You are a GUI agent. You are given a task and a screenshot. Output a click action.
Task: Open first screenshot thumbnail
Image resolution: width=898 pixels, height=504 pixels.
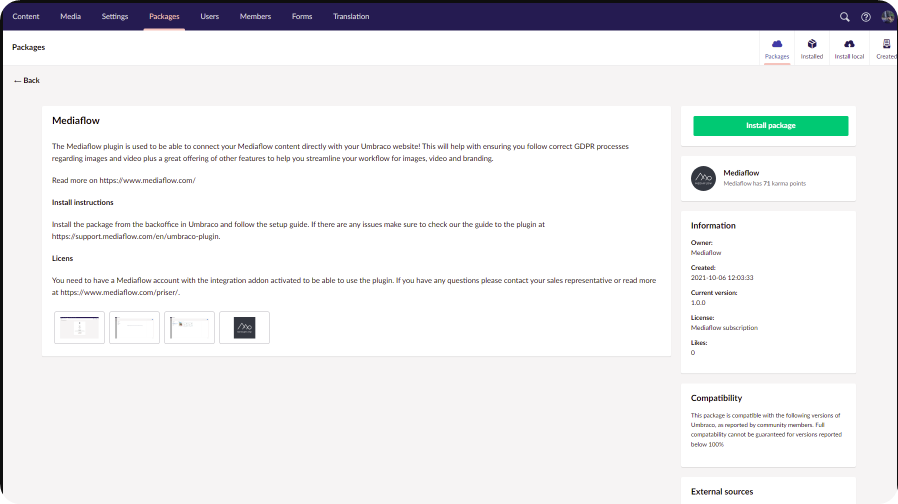point(80,328)
